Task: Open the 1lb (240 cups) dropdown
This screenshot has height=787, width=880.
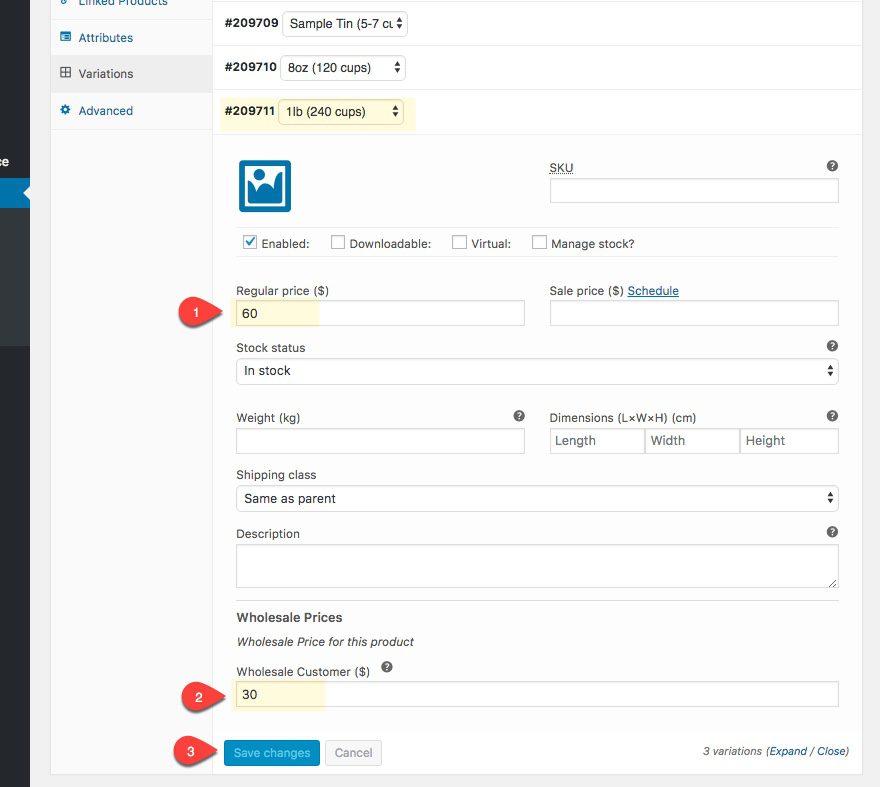Action: coord(341,112)
